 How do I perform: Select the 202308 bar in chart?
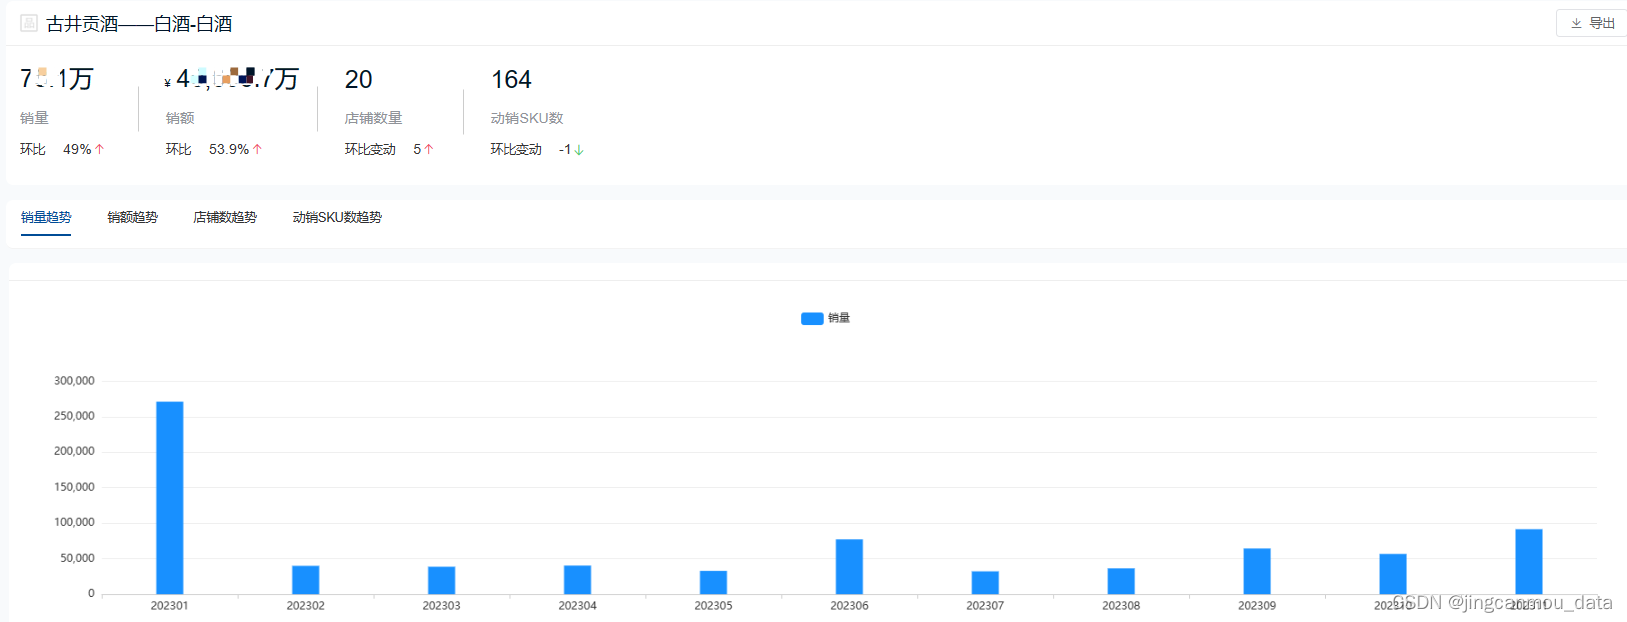pos(1122,581)
